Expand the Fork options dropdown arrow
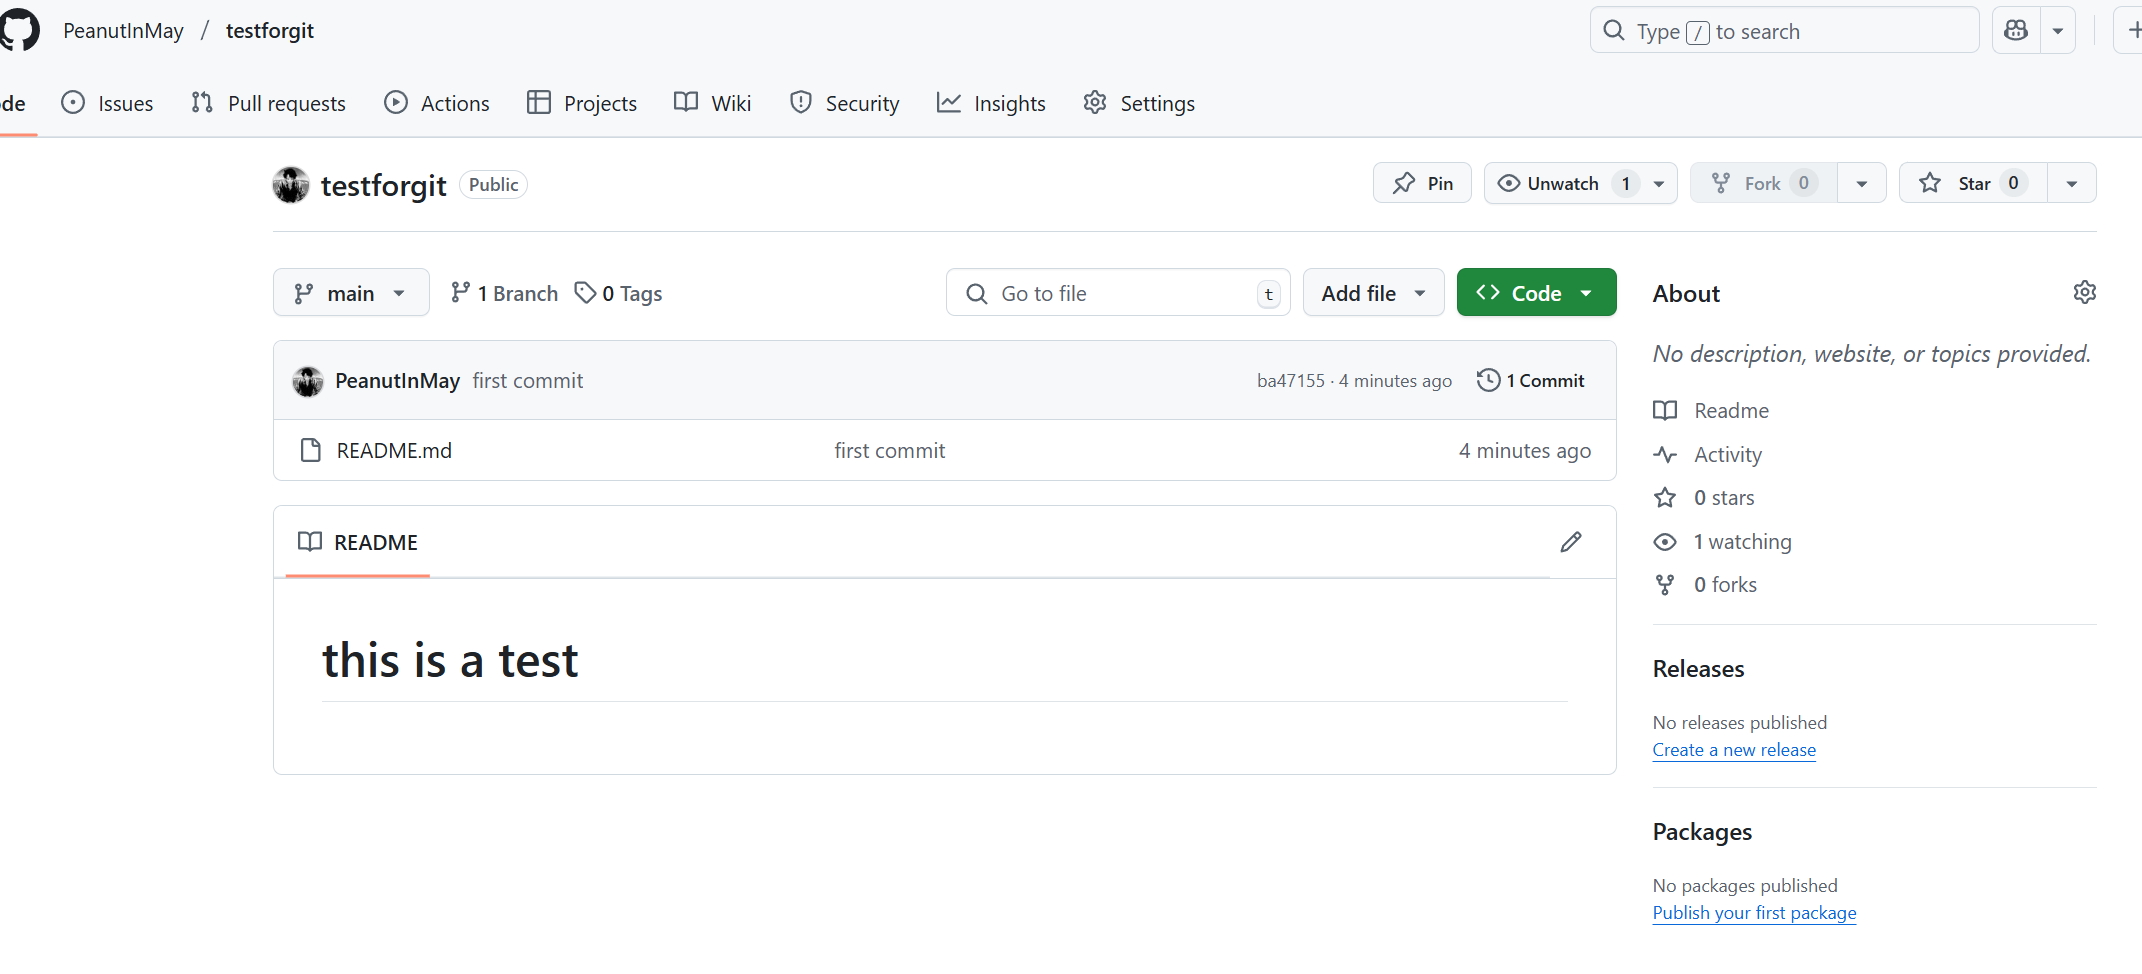2142x974 pixels. (x=1862, y=183)
